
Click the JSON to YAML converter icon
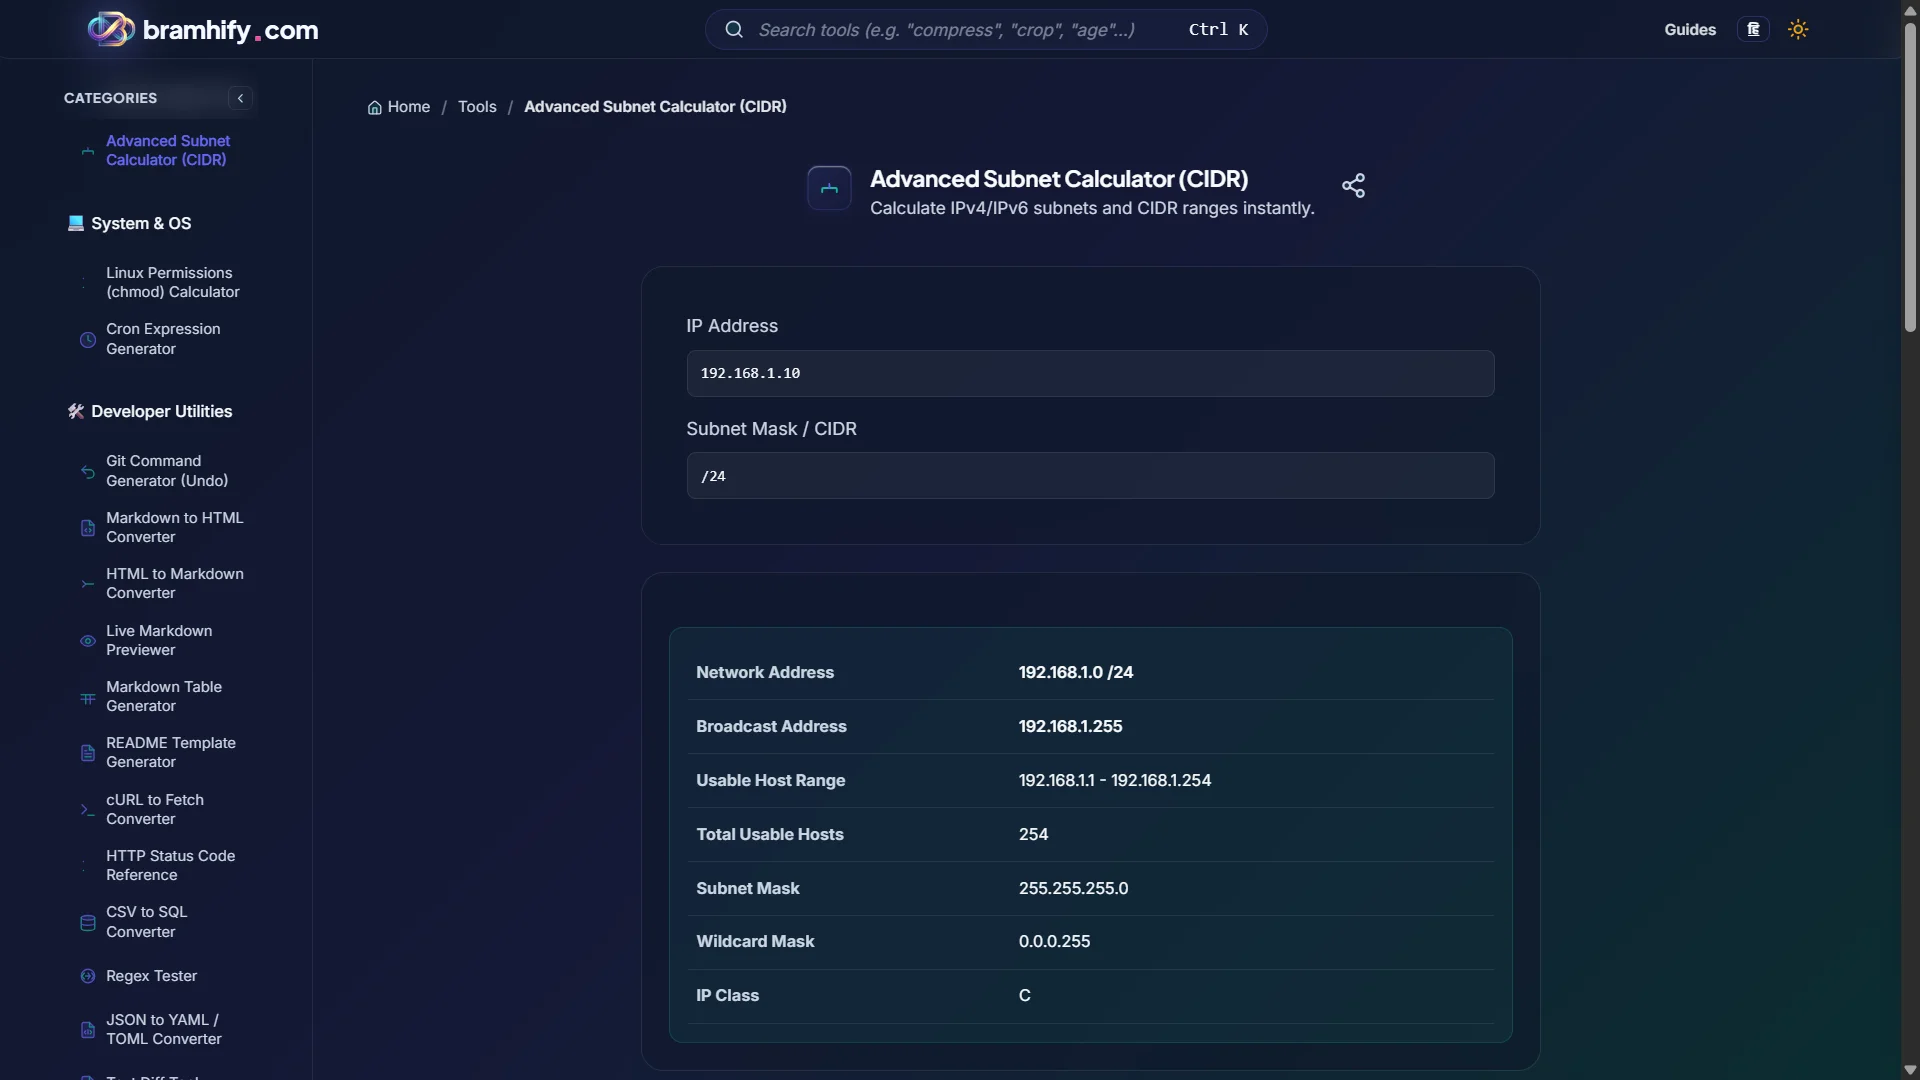[88, 1030]
